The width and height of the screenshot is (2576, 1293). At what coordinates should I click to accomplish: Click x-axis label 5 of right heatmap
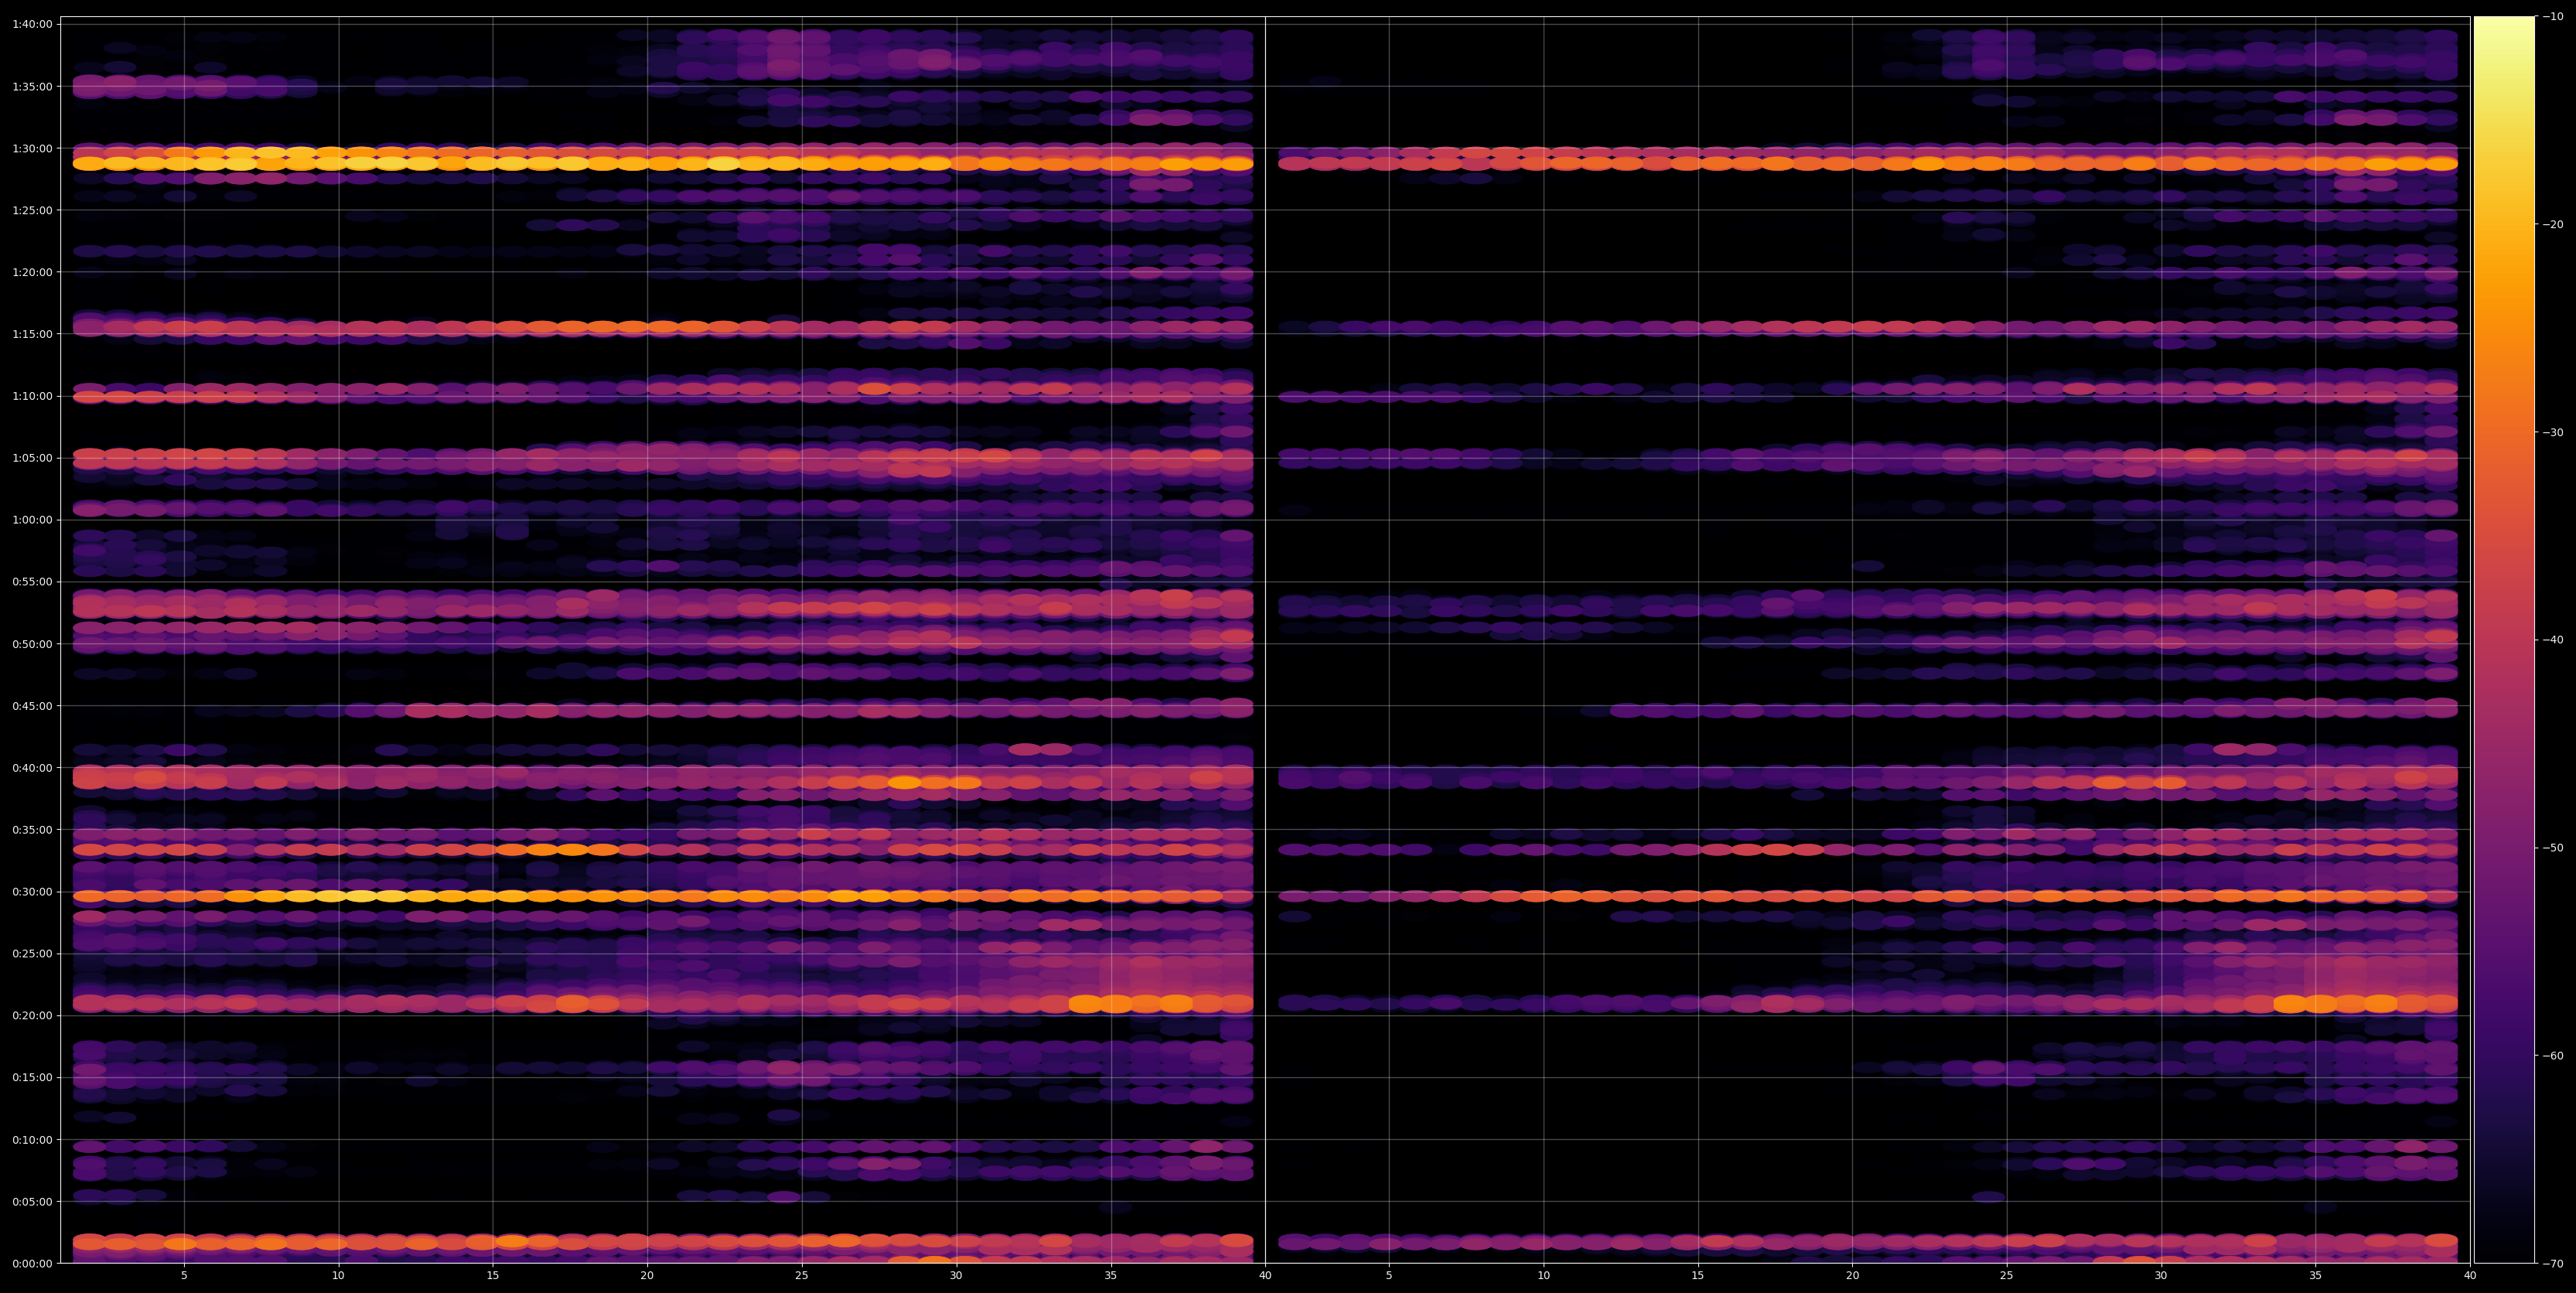[x=1389, y=1276]
